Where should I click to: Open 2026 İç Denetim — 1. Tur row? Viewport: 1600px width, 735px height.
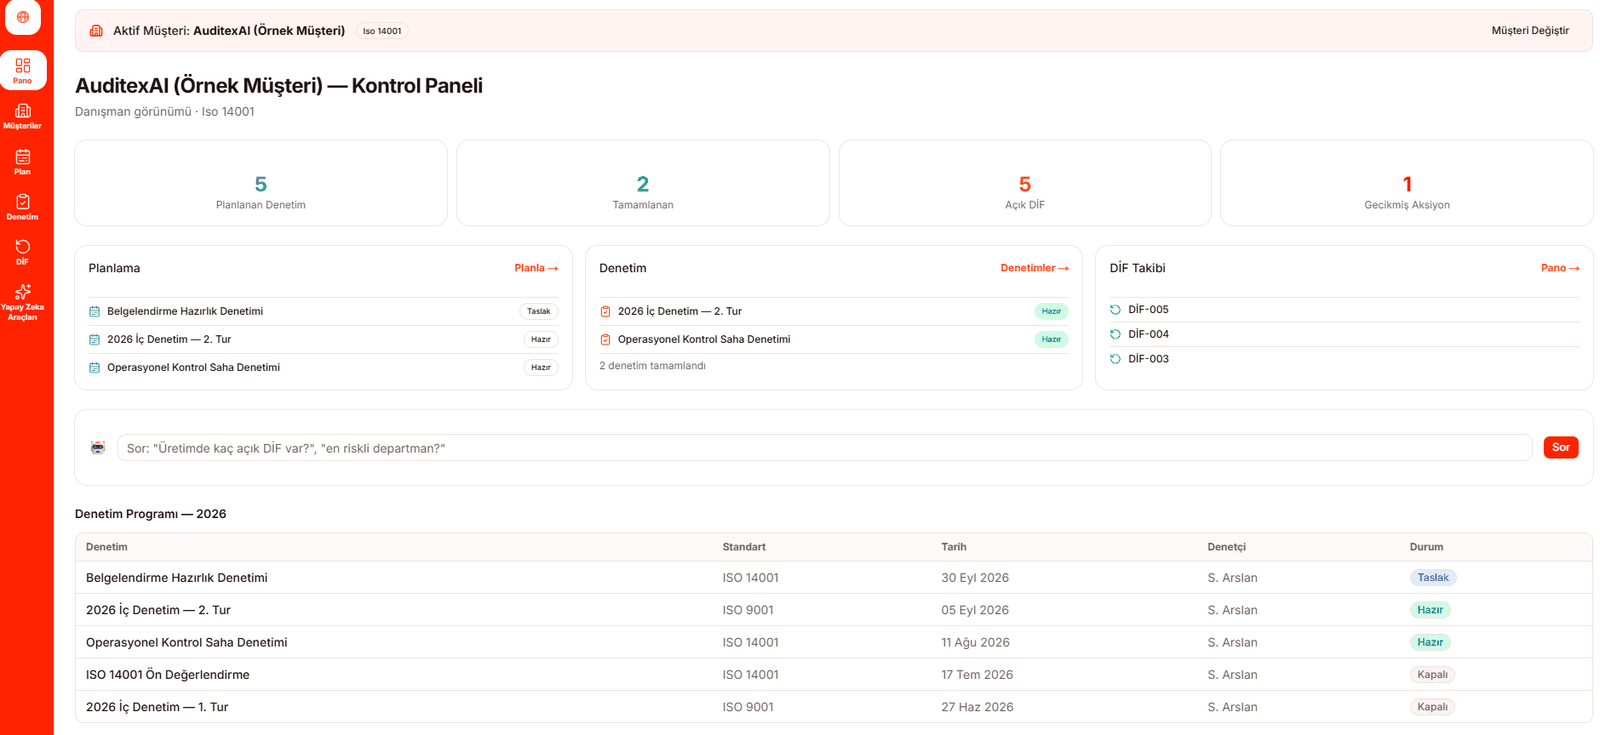834,707
